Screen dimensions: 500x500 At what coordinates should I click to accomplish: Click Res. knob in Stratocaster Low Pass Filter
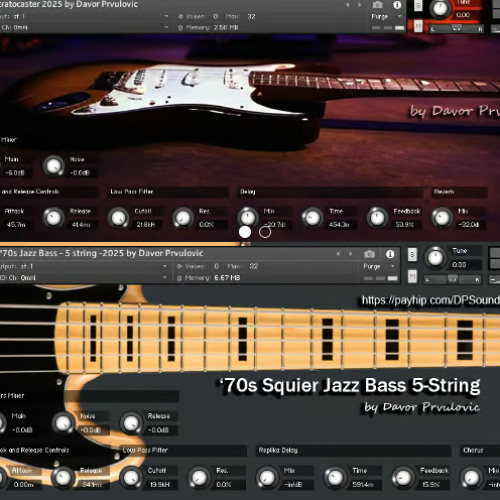pos(183,218)
